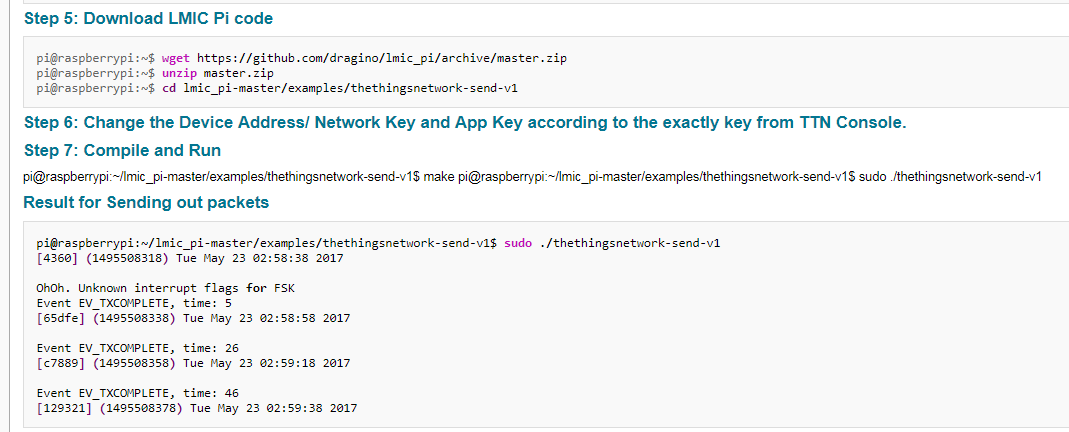Click the [65dfe] timestamp output line
The image size is (1069, 432).
click(193, 319)
